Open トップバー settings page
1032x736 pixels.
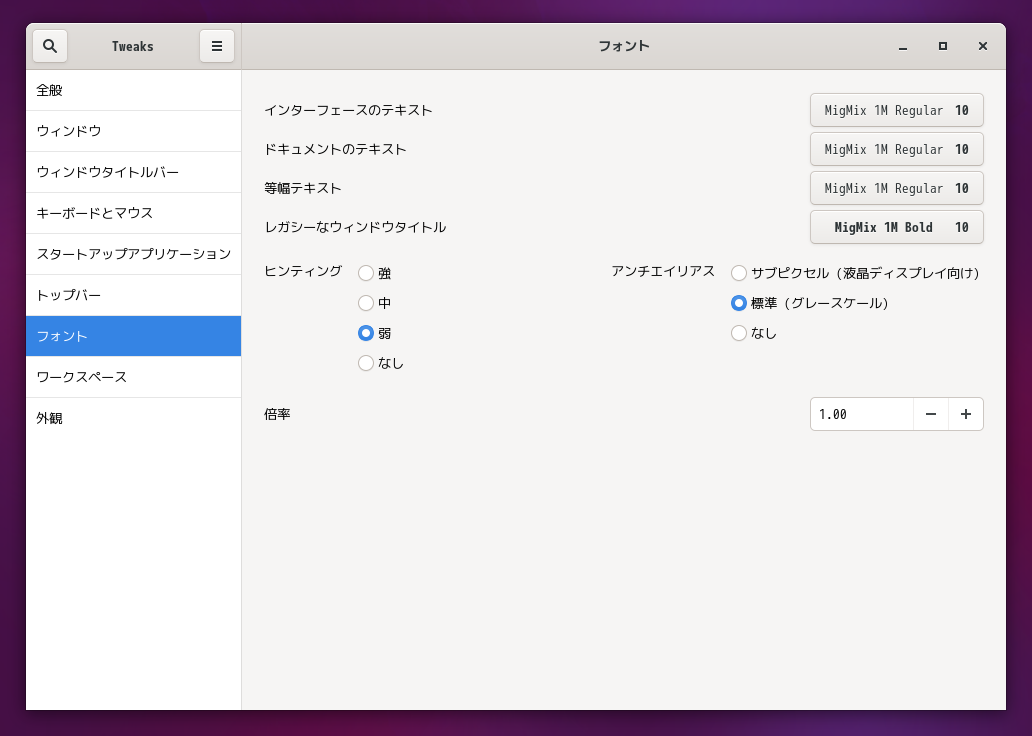[134, 295]
